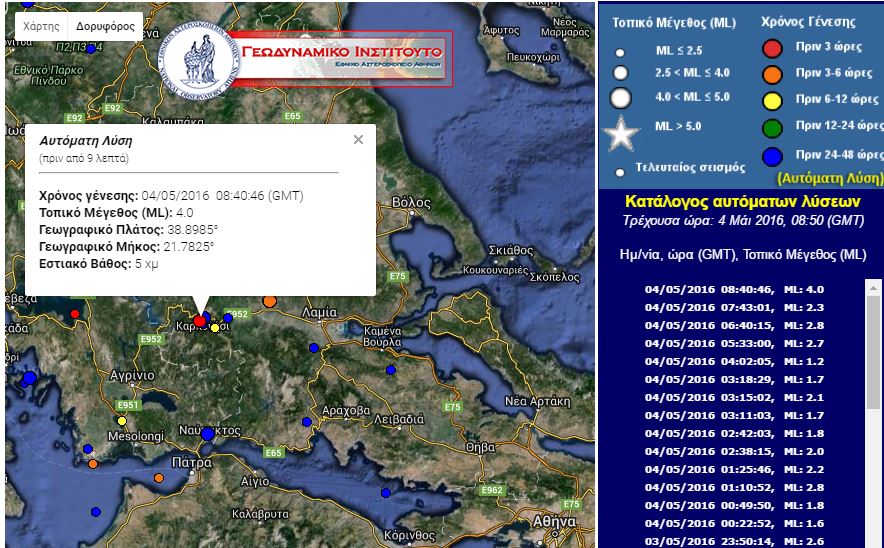Select the large blue marker at Ναύπακτος
The width and height of the screenshot is (884, 548).
point(208,434)
